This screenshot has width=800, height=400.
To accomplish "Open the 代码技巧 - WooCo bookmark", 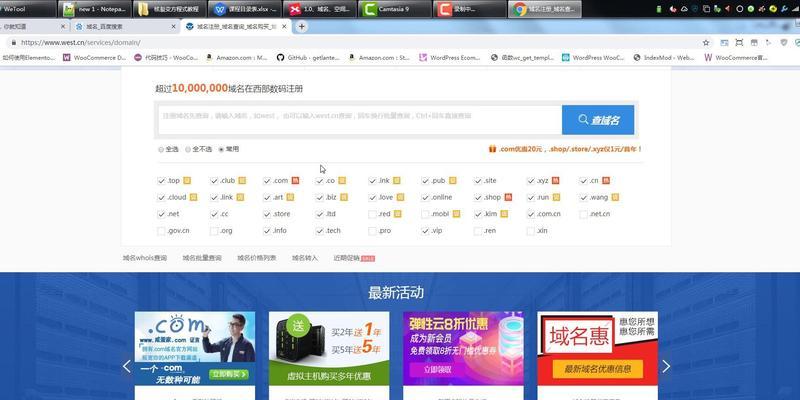I will click(x=166, y=58).
